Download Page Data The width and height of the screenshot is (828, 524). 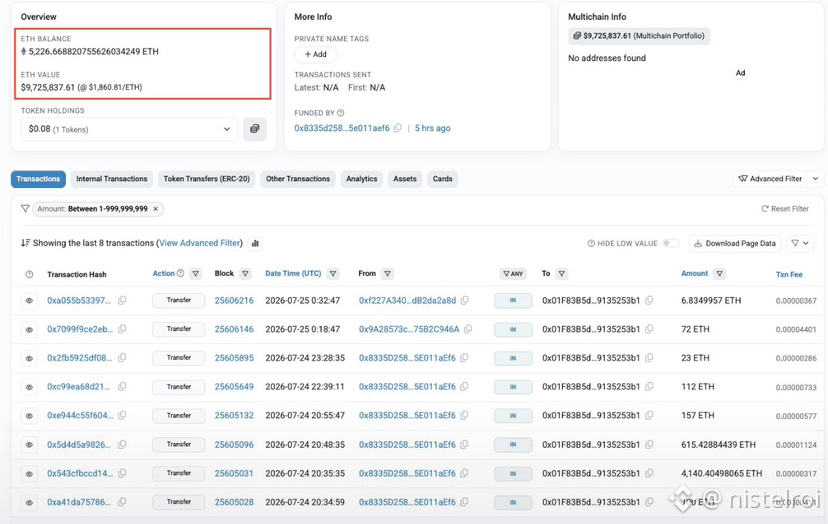click(x=735, y=243)
